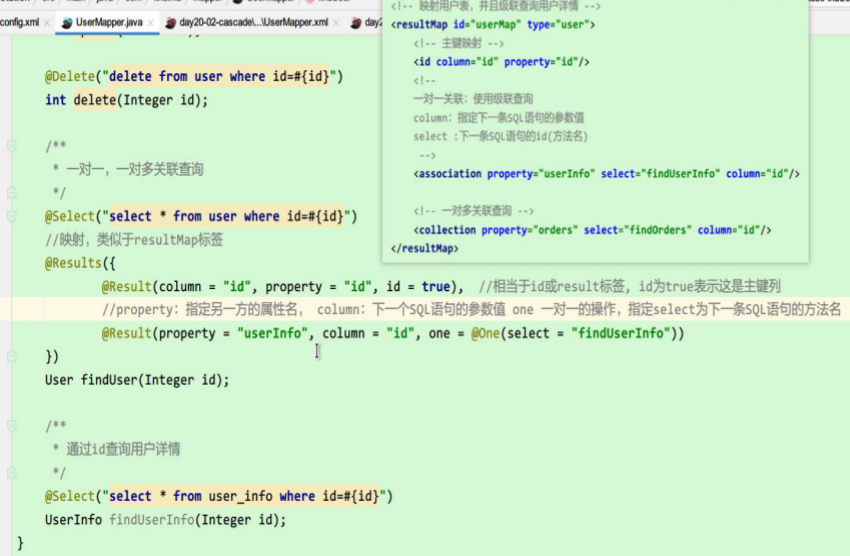
Task: Click the resultMap id="userMap" tag in popup
Action: [493, 24]
